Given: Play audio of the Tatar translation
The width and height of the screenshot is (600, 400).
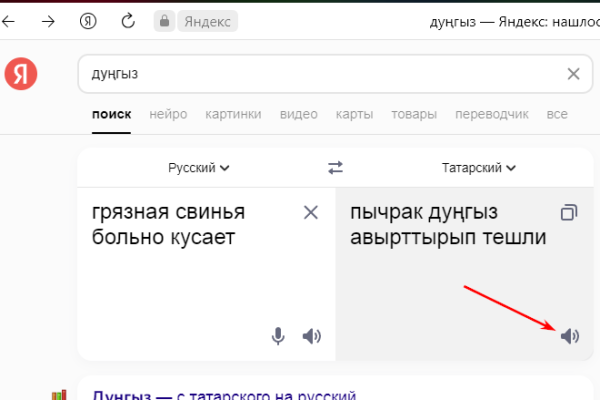Looking at the screenshot, I should (570, 336).
